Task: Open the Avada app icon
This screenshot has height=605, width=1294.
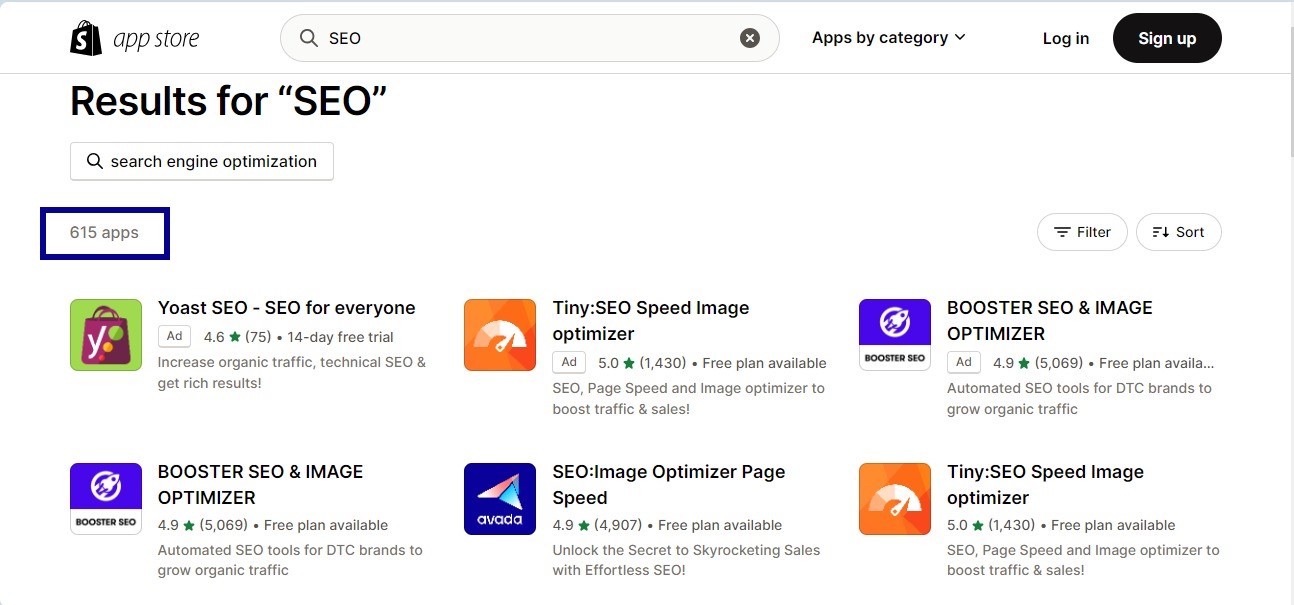Action: pyautogui.click(x=500, y=499)
